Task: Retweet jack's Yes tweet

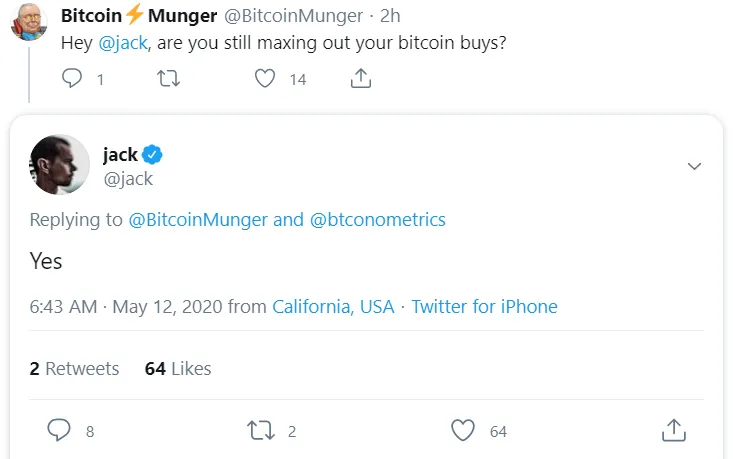Action: tap(260, 430)
